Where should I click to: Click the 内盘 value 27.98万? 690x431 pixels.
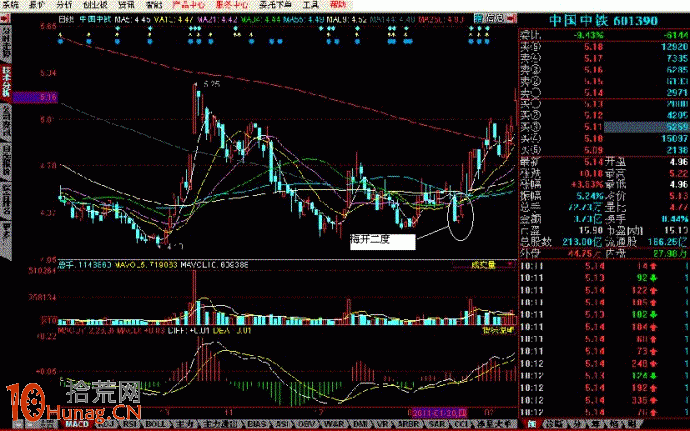point(669,253)
